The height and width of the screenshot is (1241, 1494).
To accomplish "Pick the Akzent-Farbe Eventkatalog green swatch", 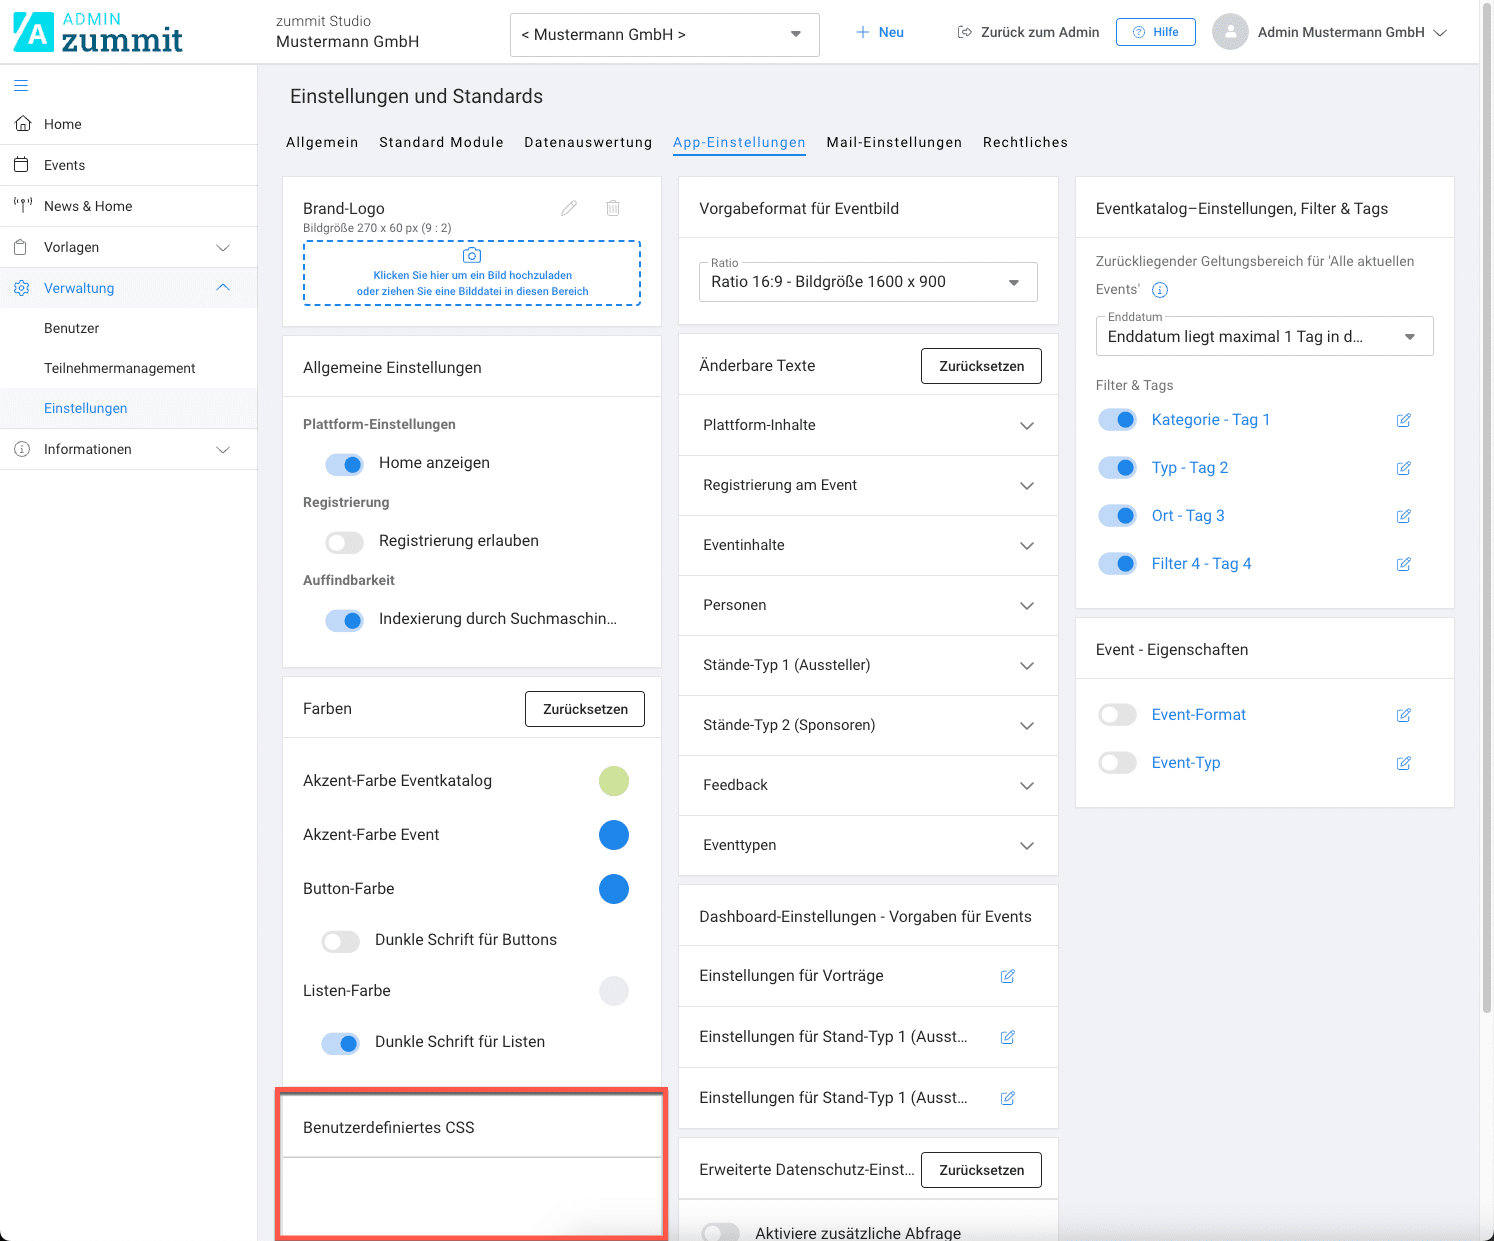I will (x=614, y=781).
